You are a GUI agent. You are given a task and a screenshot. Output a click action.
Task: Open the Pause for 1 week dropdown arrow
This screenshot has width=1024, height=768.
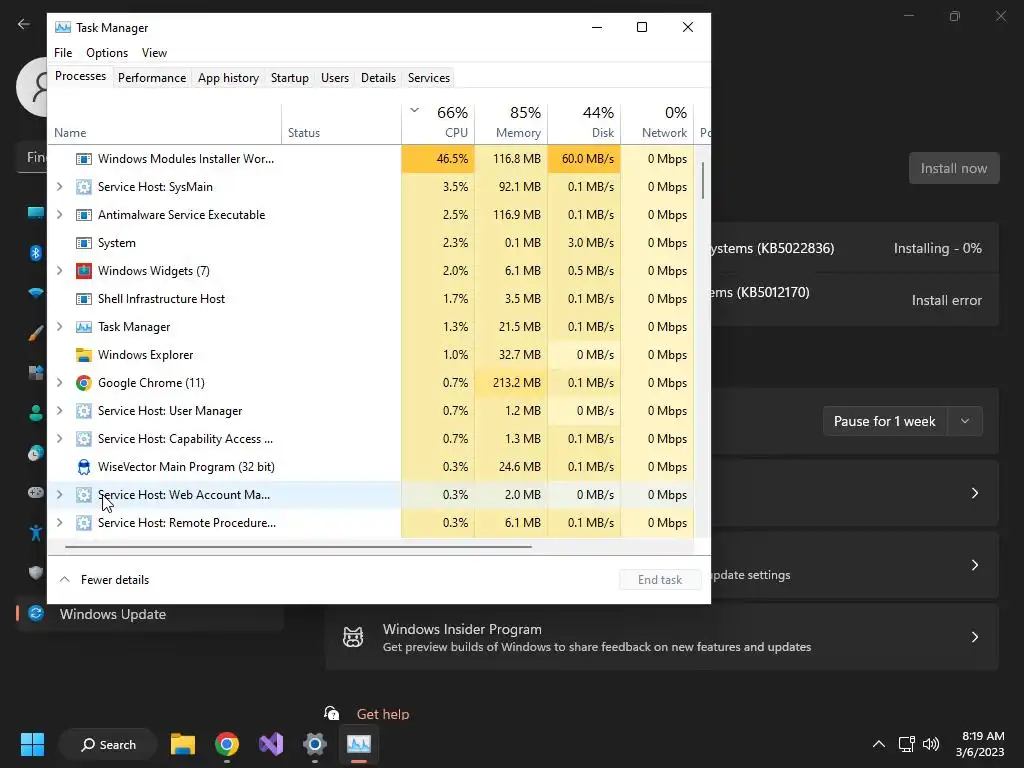(x=965, y=421)
